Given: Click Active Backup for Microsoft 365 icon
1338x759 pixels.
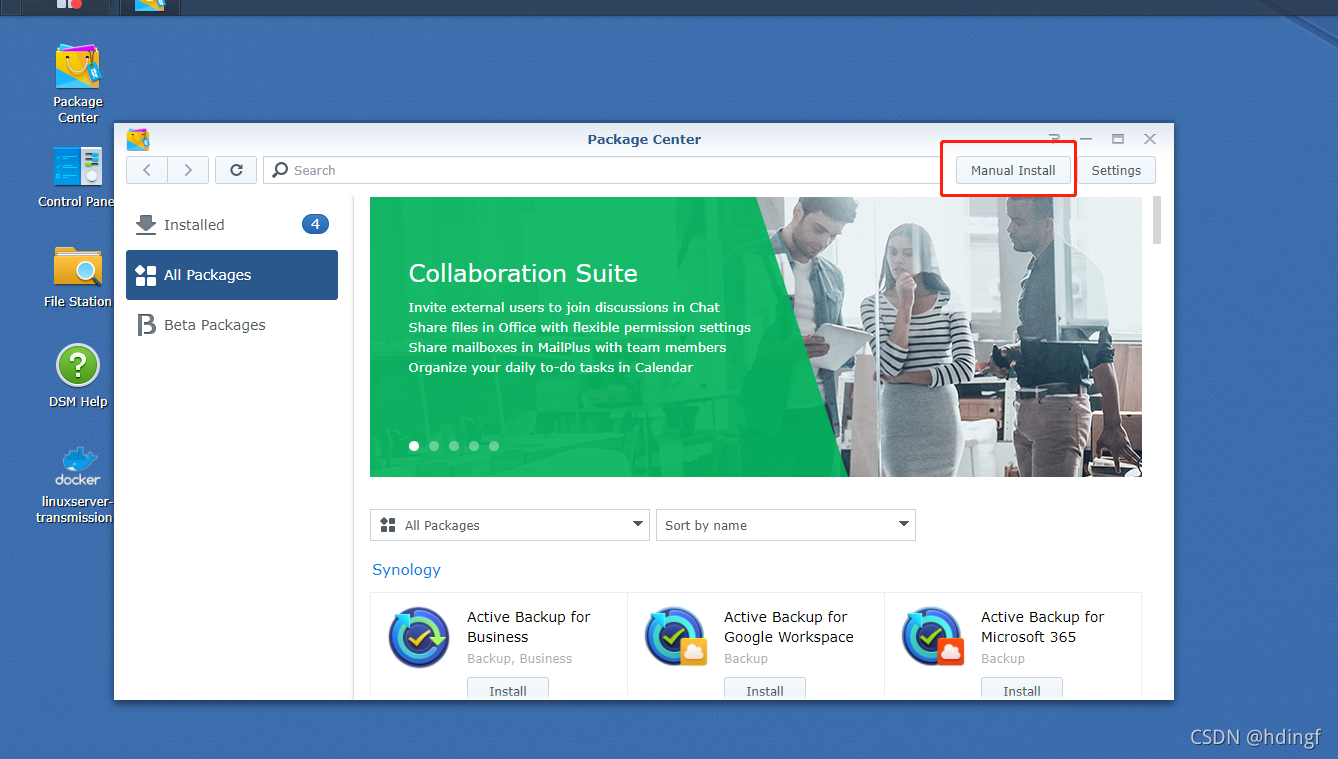Looking at the screenshot, I should 933,637.
